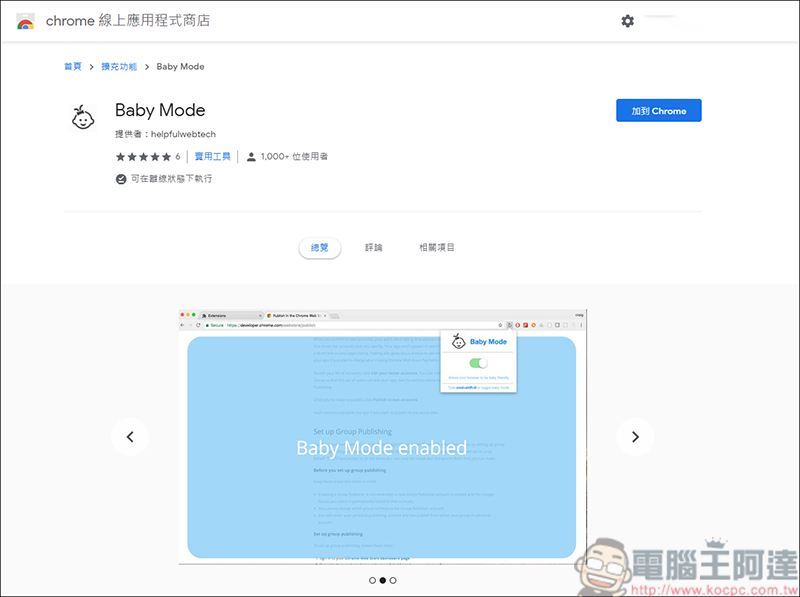
Task: Click the 提供者：helpfulwebtech text
Action: [x=165, y=134]
